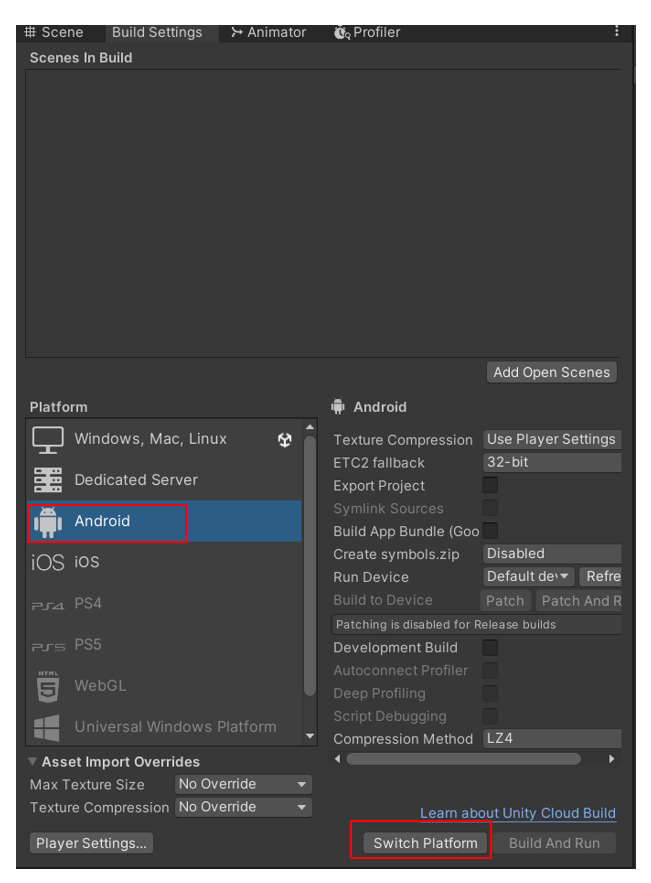Screen dimensions: 651x883
Task: Open the Compression Method LZ4 dropdown
Action: coord(552,738)
